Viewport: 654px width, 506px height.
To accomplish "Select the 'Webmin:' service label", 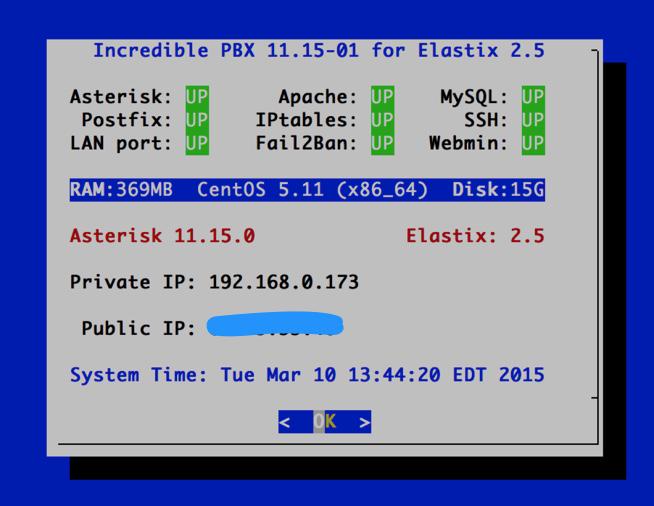I will click(x=468, y=143).
